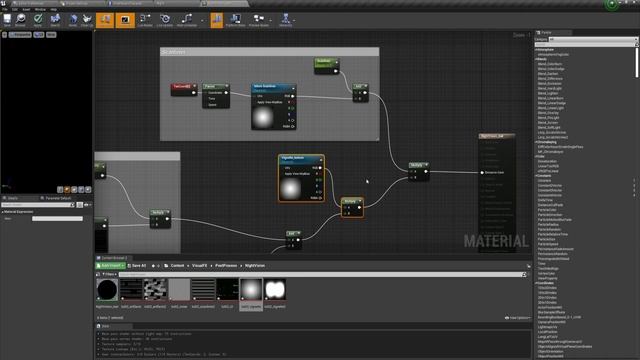The height and width of the screenshot is (360, 640).
Task: Open the dropdown next to Hide Unrelated
Action: 202,20
